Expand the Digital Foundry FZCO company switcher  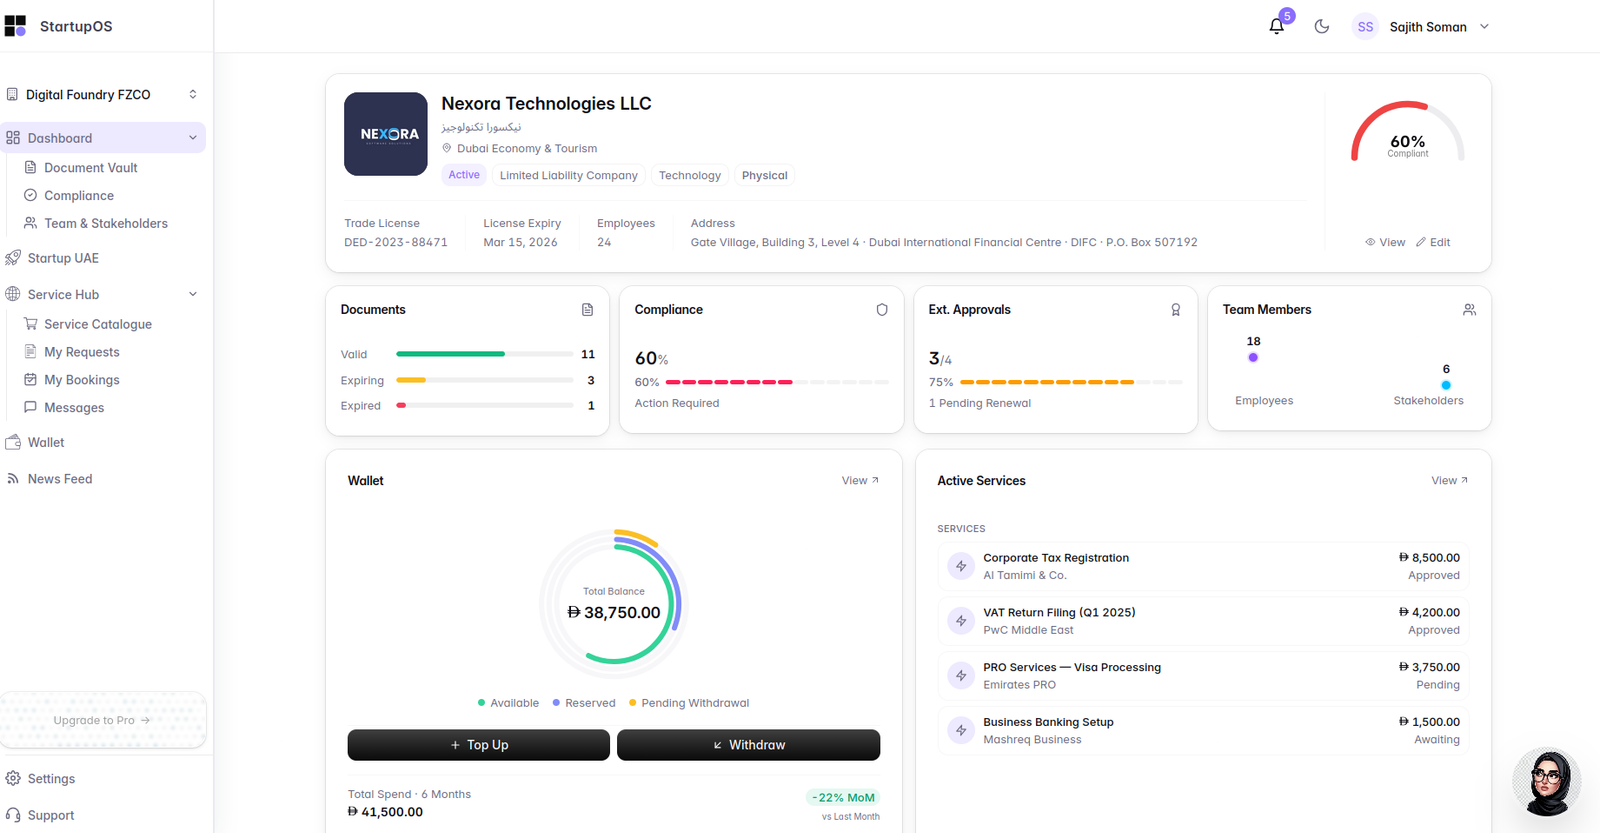(102, 95)
